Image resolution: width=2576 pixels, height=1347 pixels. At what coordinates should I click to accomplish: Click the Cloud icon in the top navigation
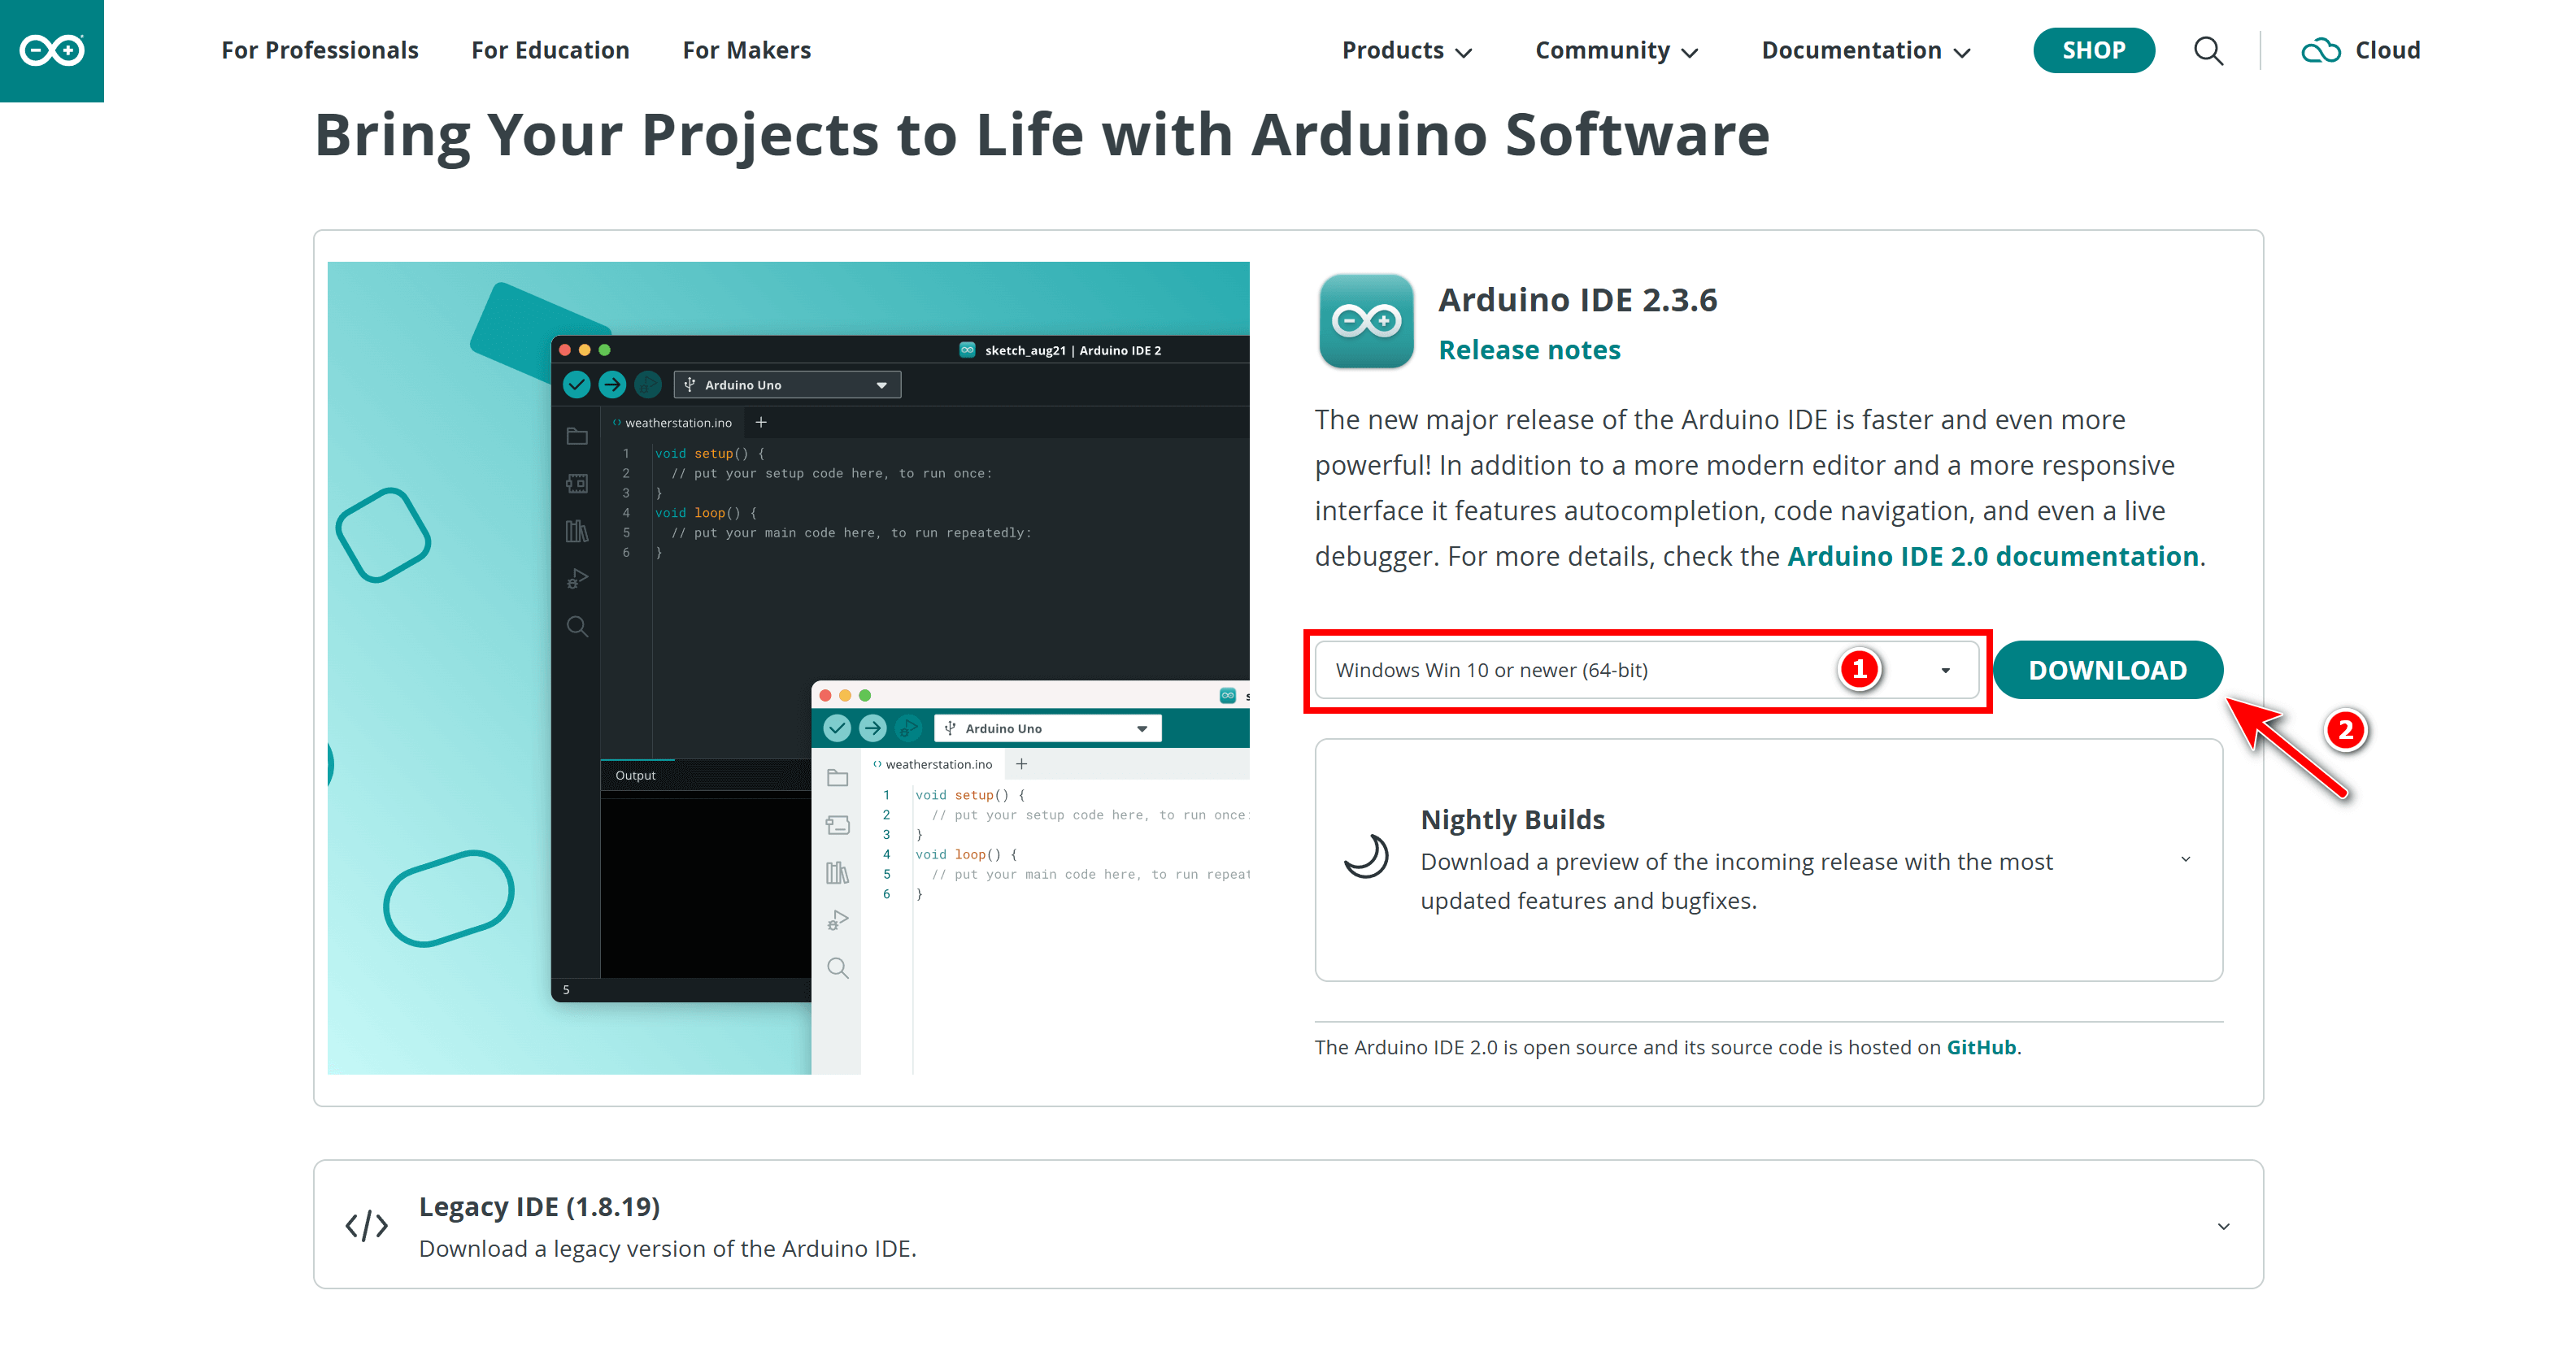pyautogui.click(x=2322, y=50)
